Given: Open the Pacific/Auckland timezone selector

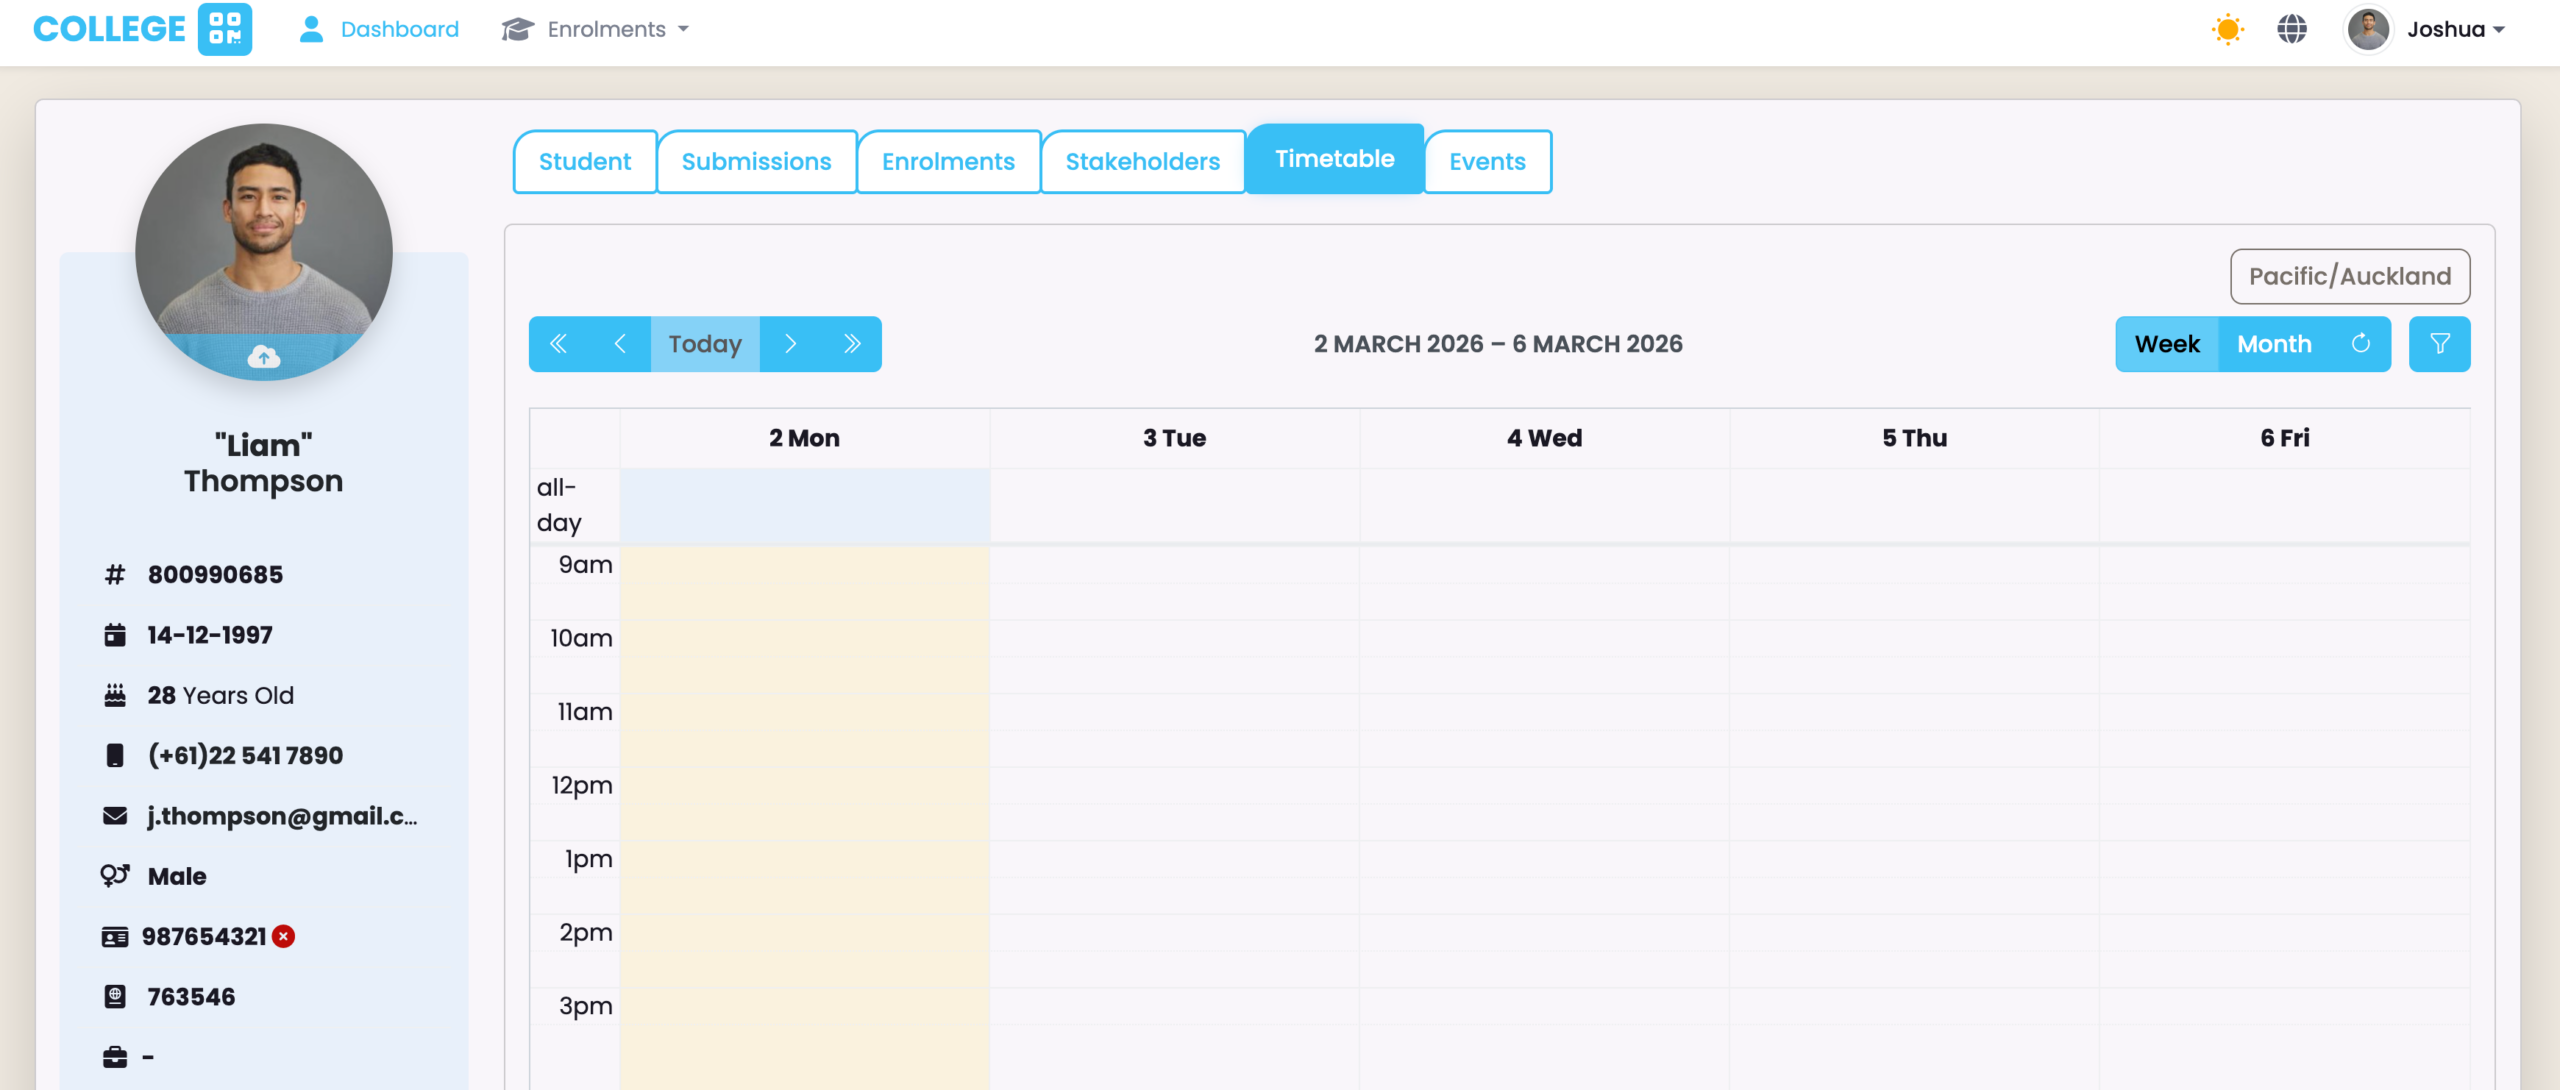Looking at the screenshot, I should [2349, 276].
